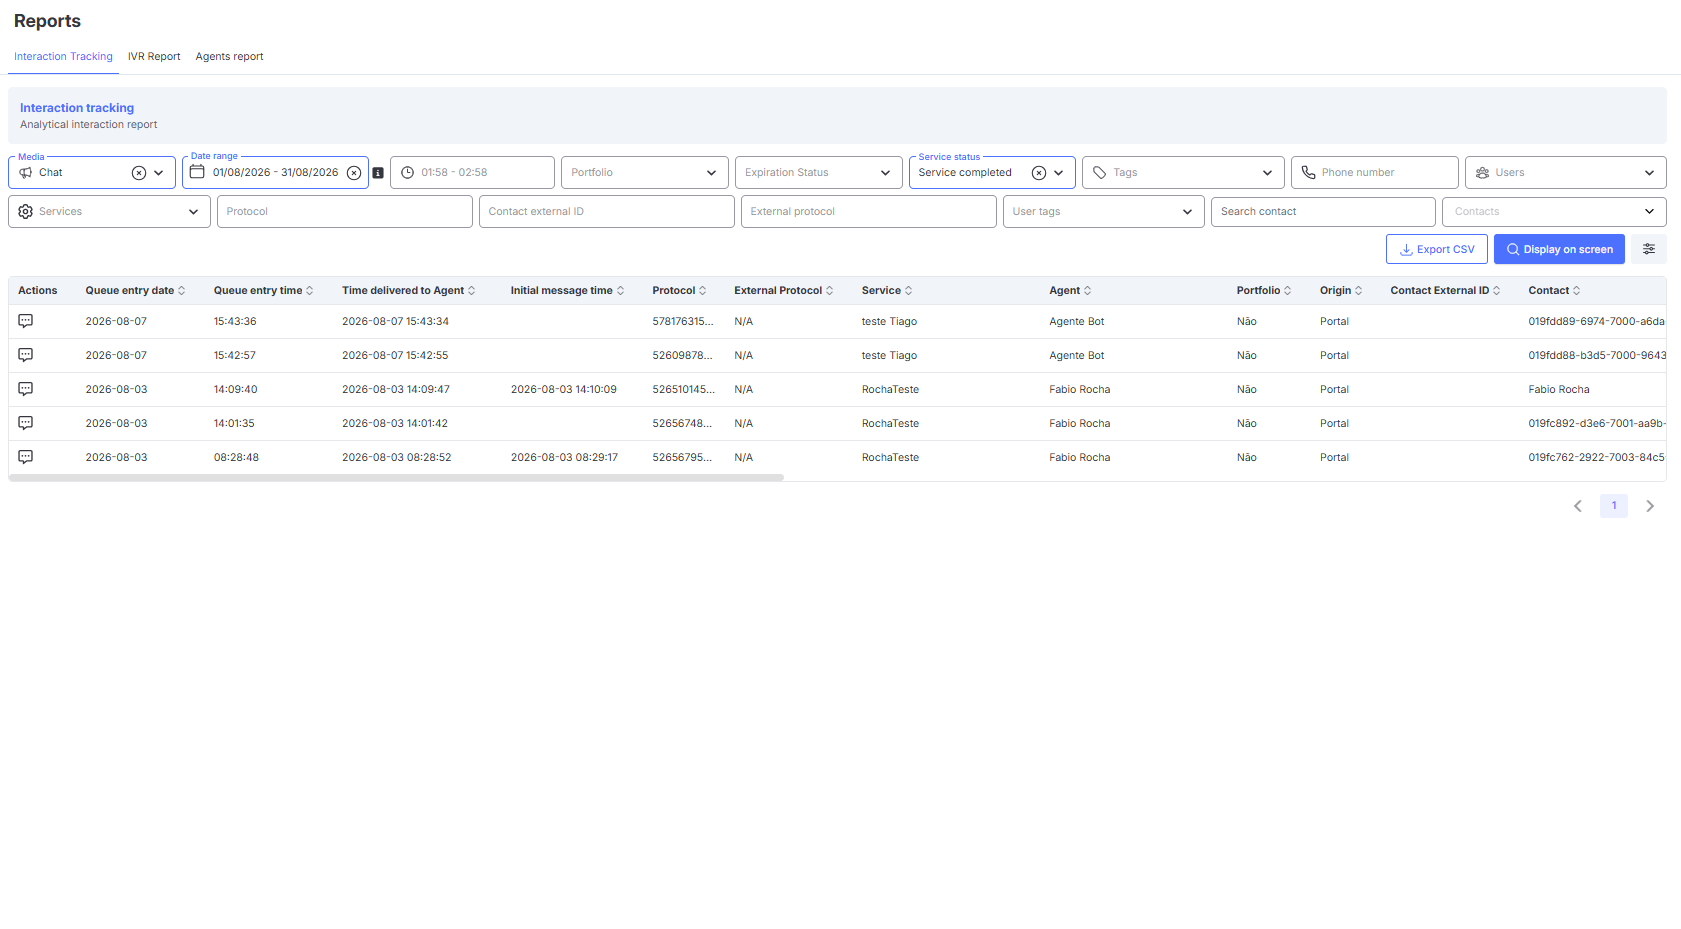
Task: Click protocol 526510145... cell
Action: (683, 390)
